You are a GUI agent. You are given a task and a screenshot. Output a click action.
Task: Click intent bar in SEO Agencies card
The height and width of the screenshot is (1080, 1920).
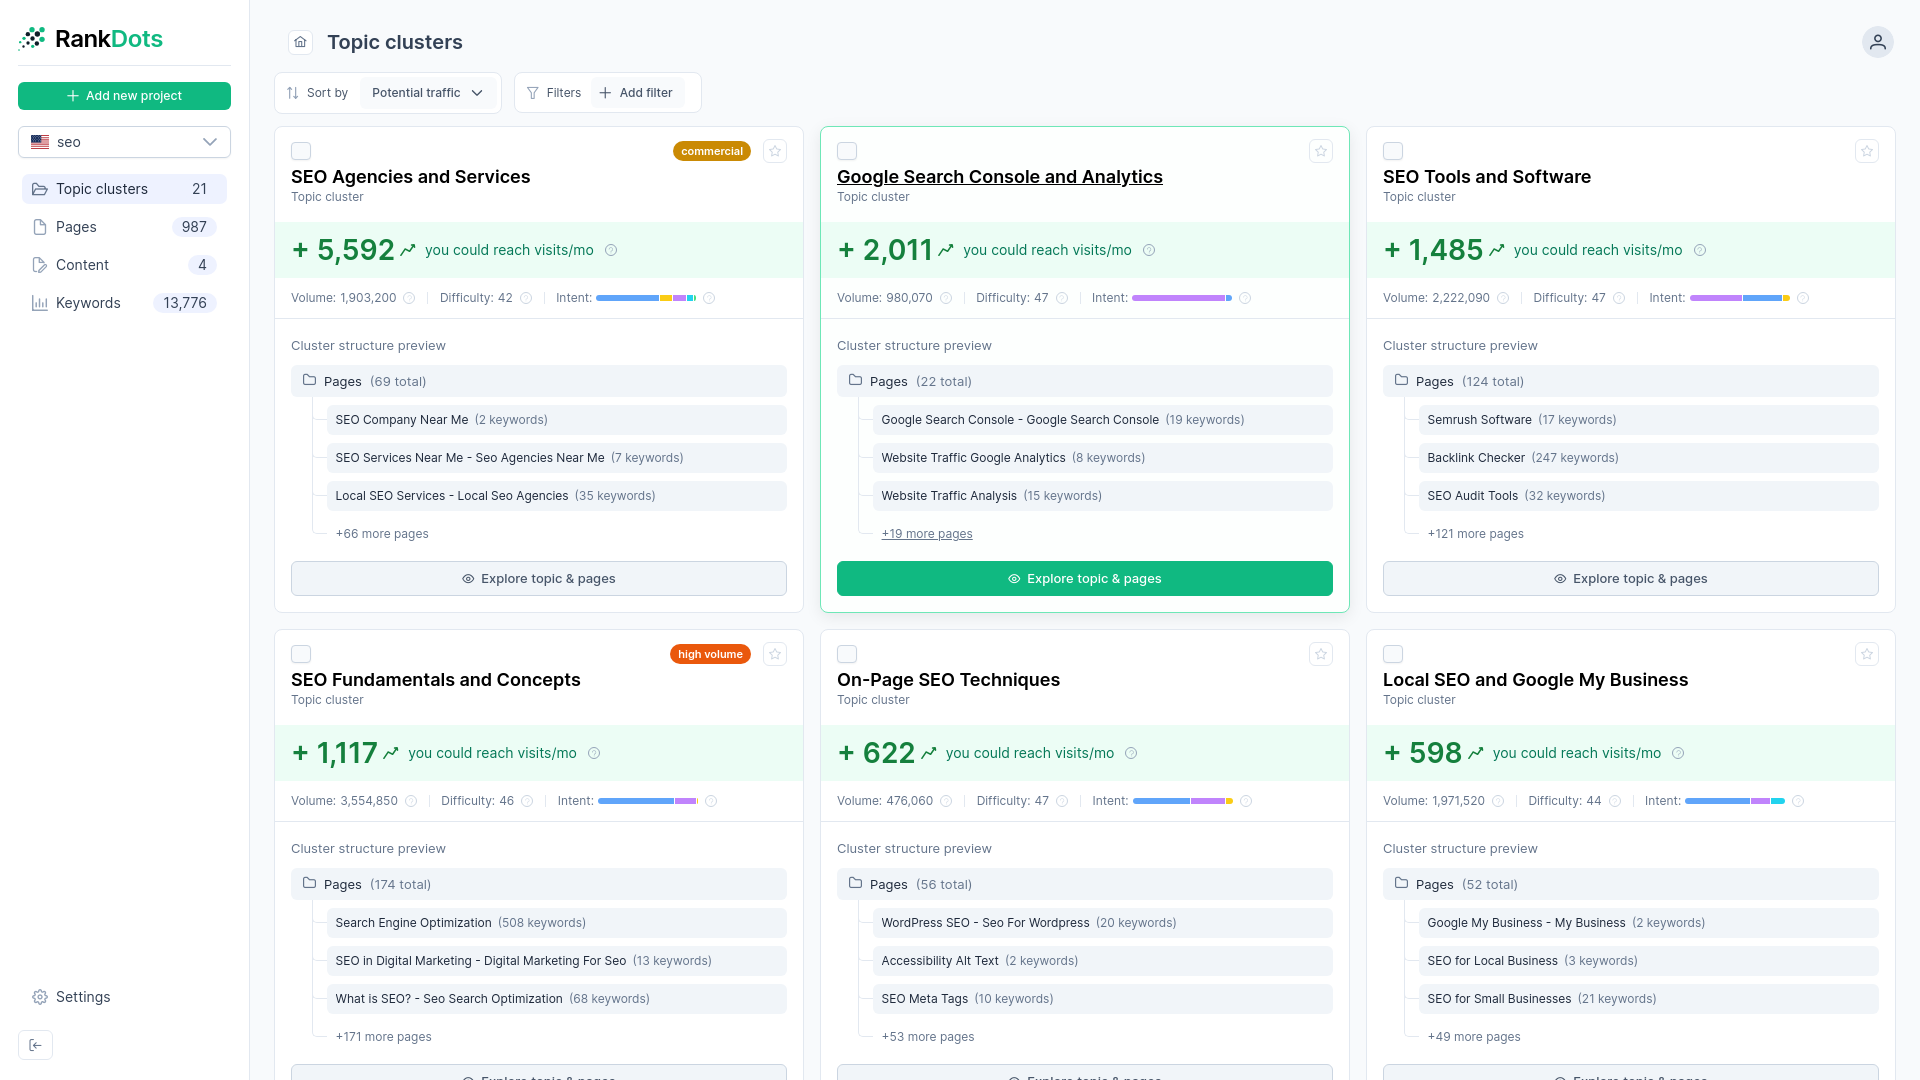pos(646,298)
